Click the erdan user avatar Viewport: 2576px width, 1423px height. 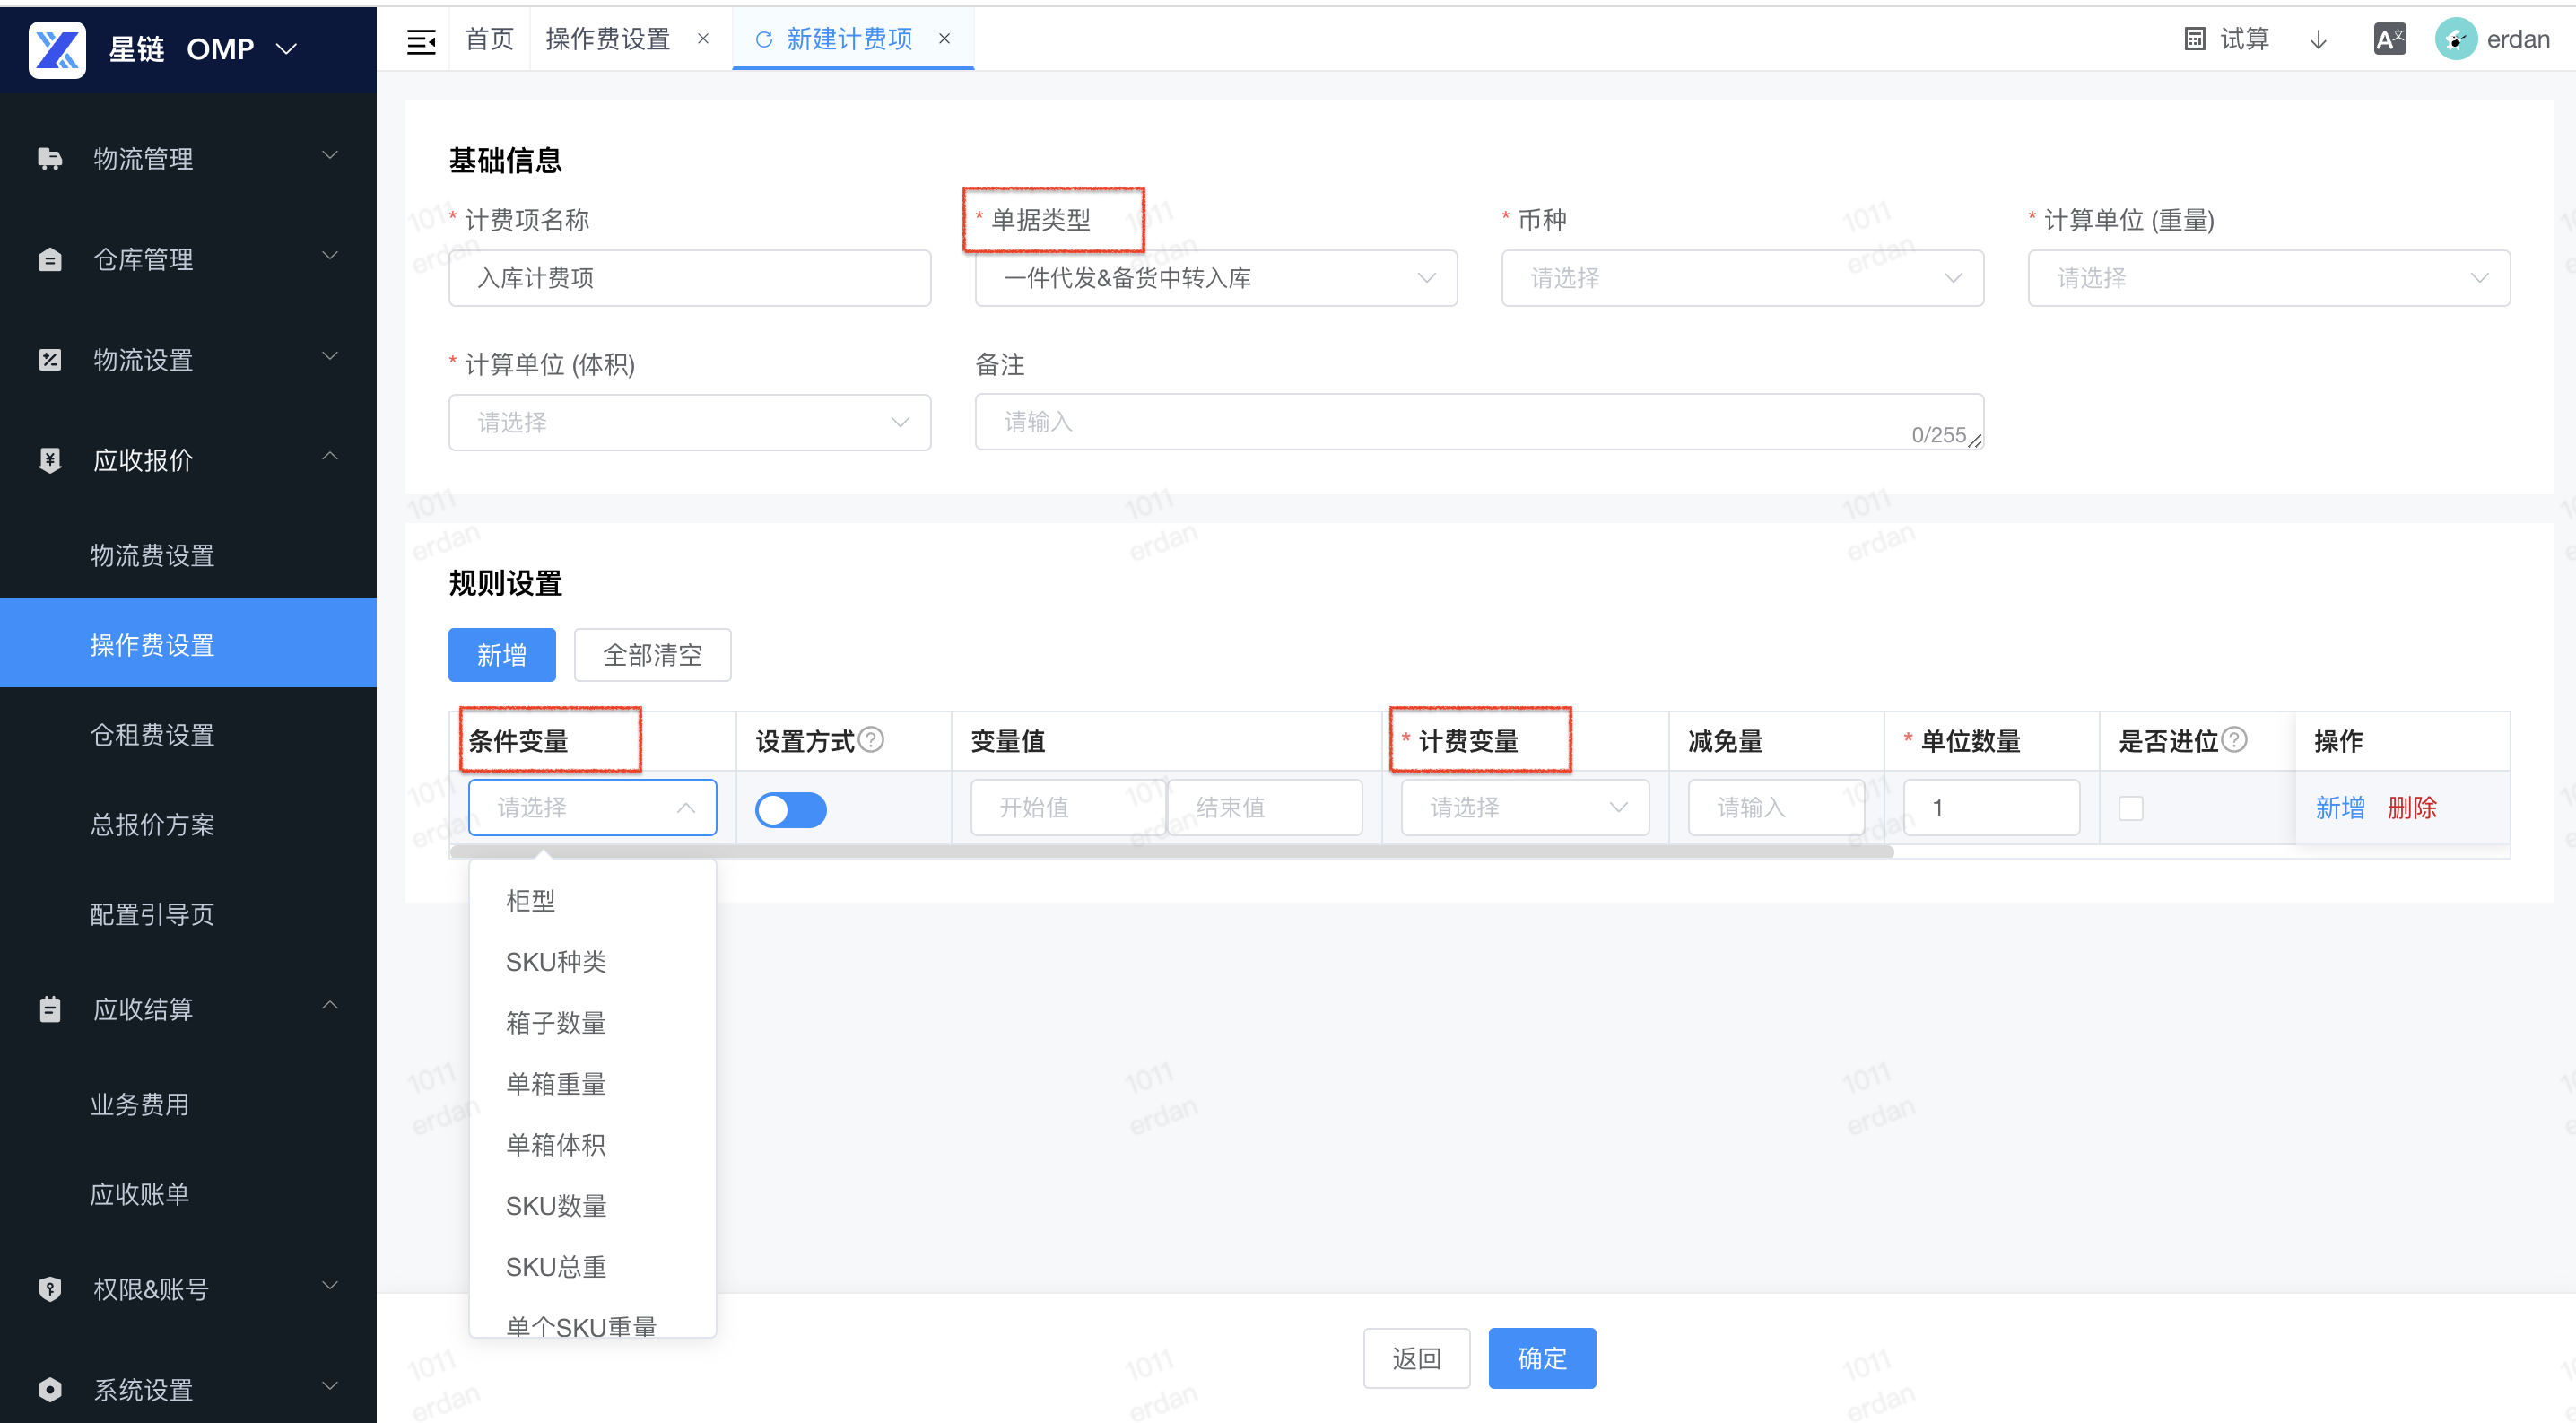point(2455,39)
